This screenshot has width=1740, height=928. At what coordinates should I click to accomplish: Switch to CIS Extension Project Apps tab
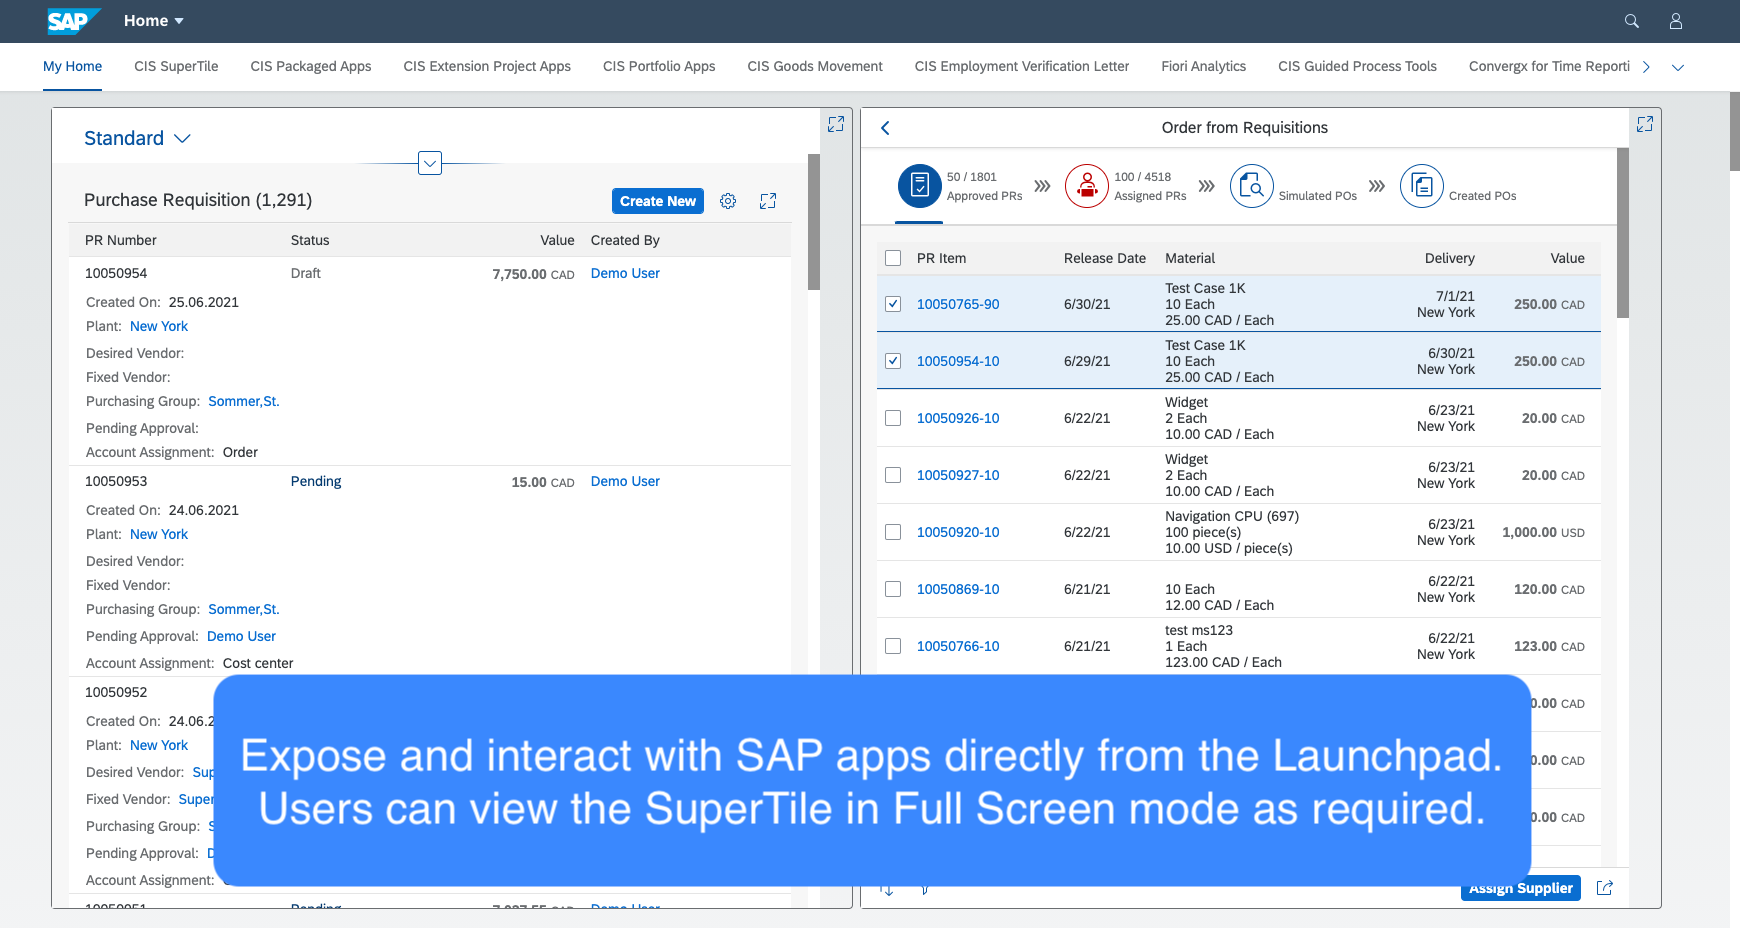click(x=487, y=66)
